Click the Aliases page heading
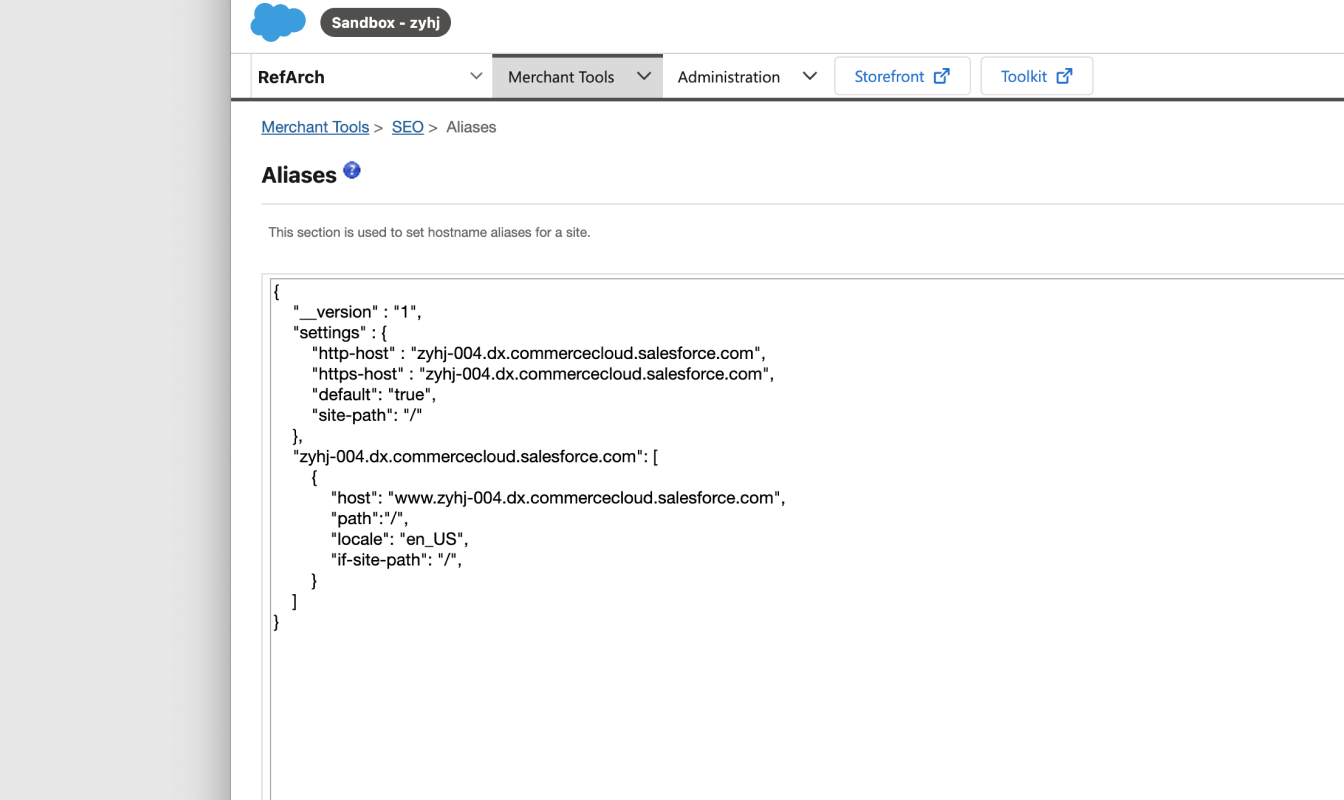This screenshot has height=800, width=1344. coord(299,175)
